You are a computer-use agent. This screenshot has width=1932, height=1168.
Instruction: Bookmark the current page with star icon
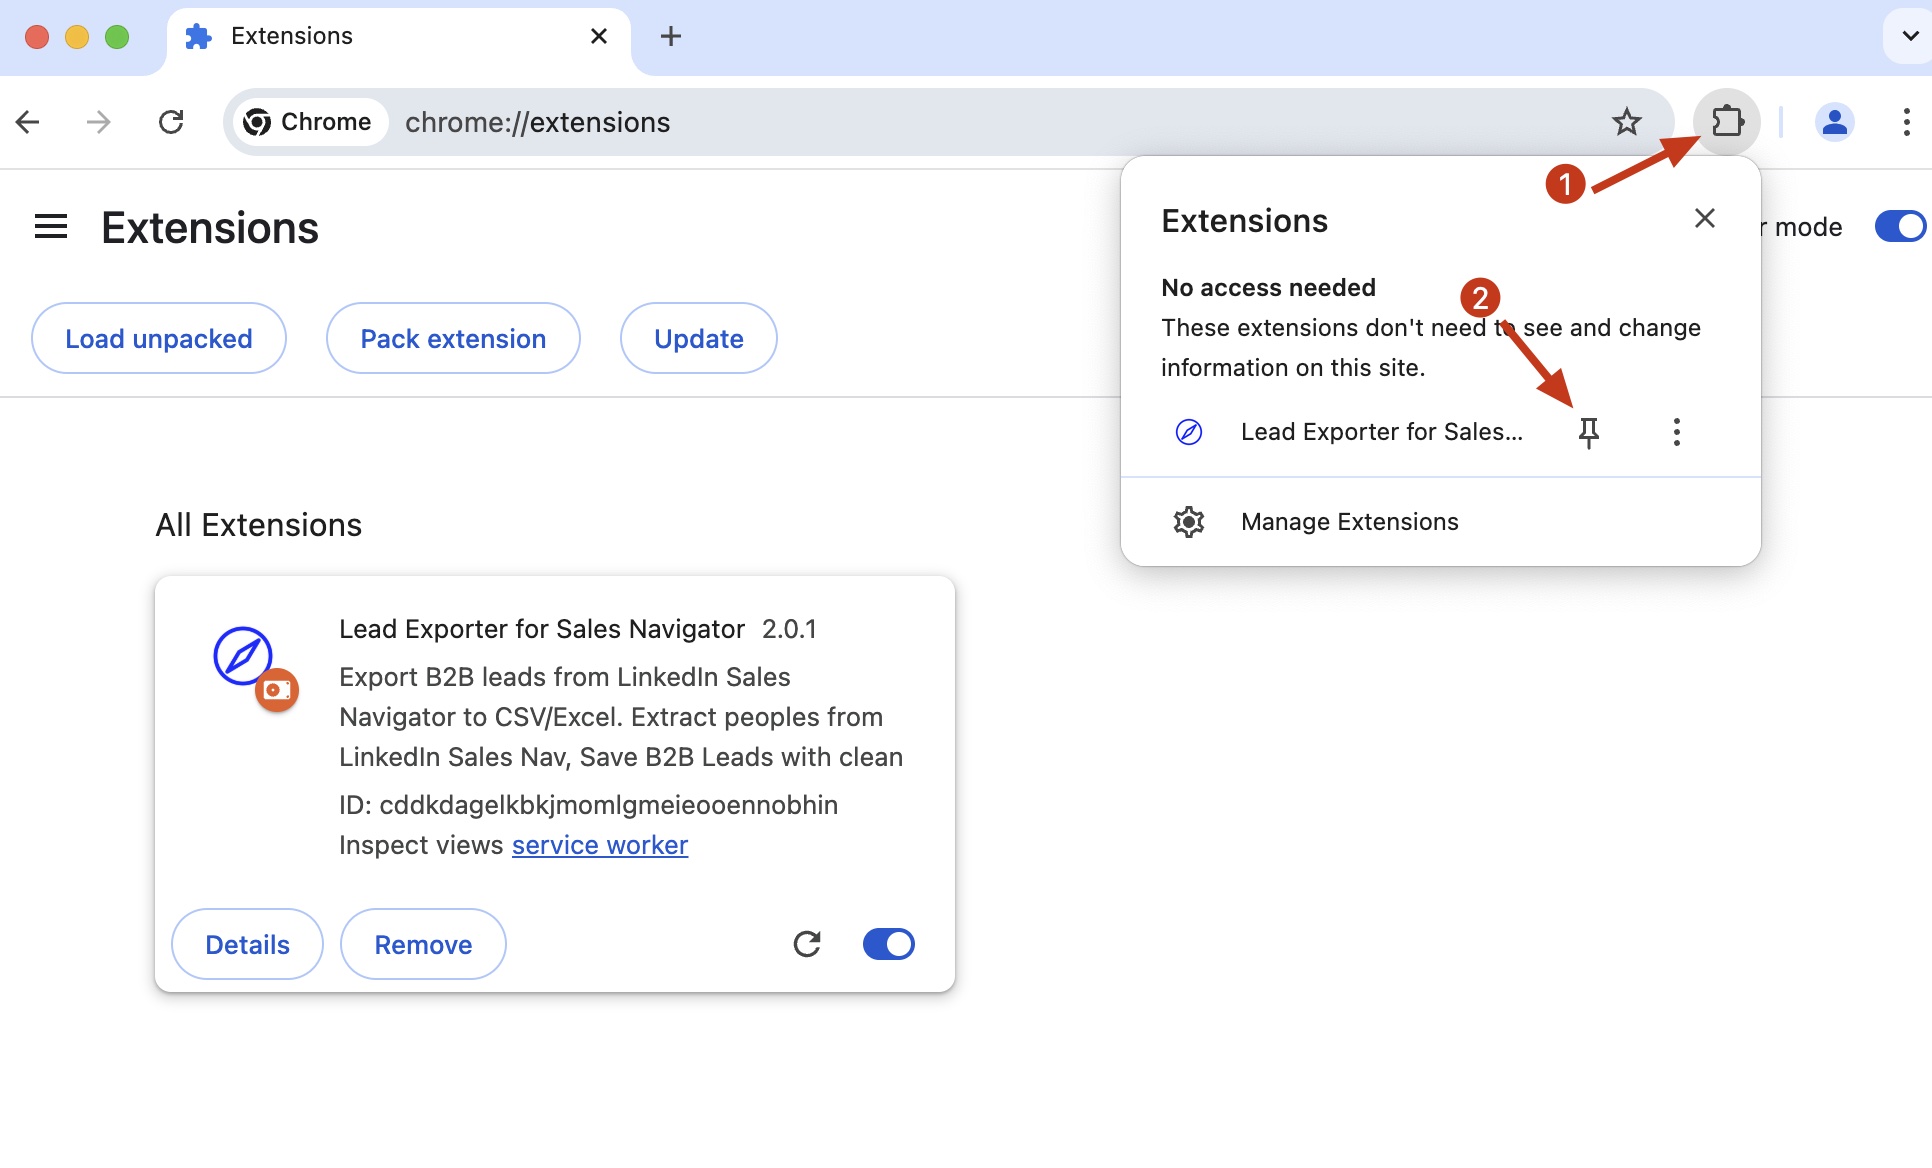click(x=1626, y=121)
